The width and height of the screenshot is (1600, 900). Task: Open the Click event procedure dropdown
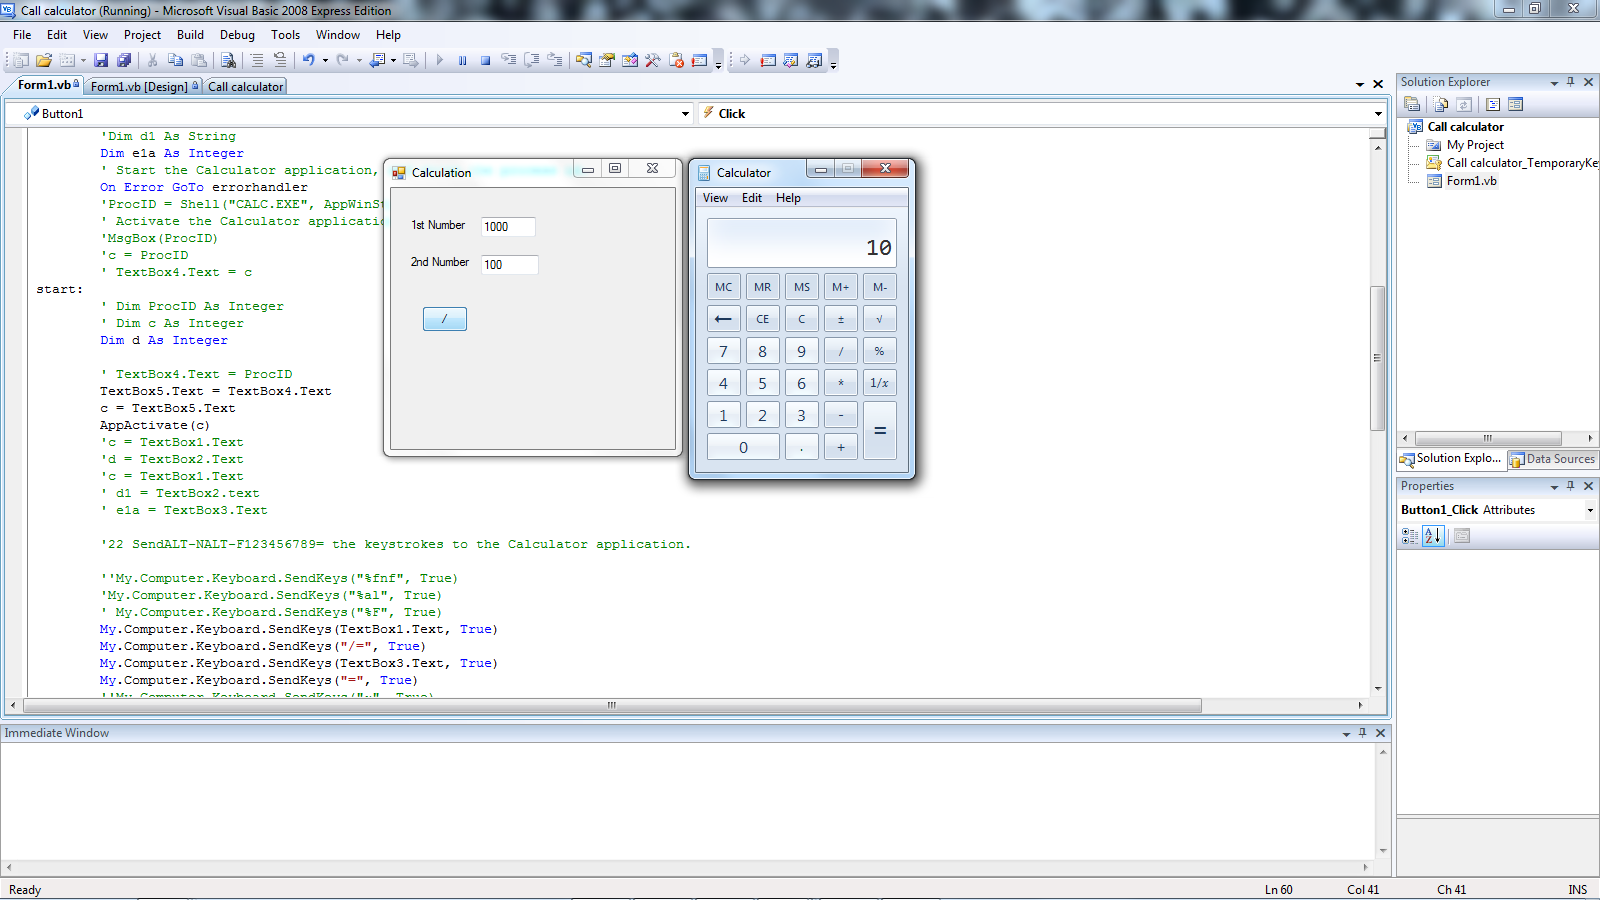1378,114
